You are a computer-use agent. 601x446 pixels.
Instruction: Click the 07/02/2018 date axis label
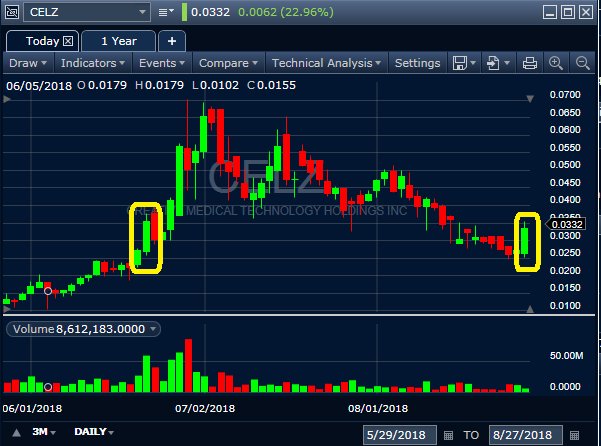[205, 408]
